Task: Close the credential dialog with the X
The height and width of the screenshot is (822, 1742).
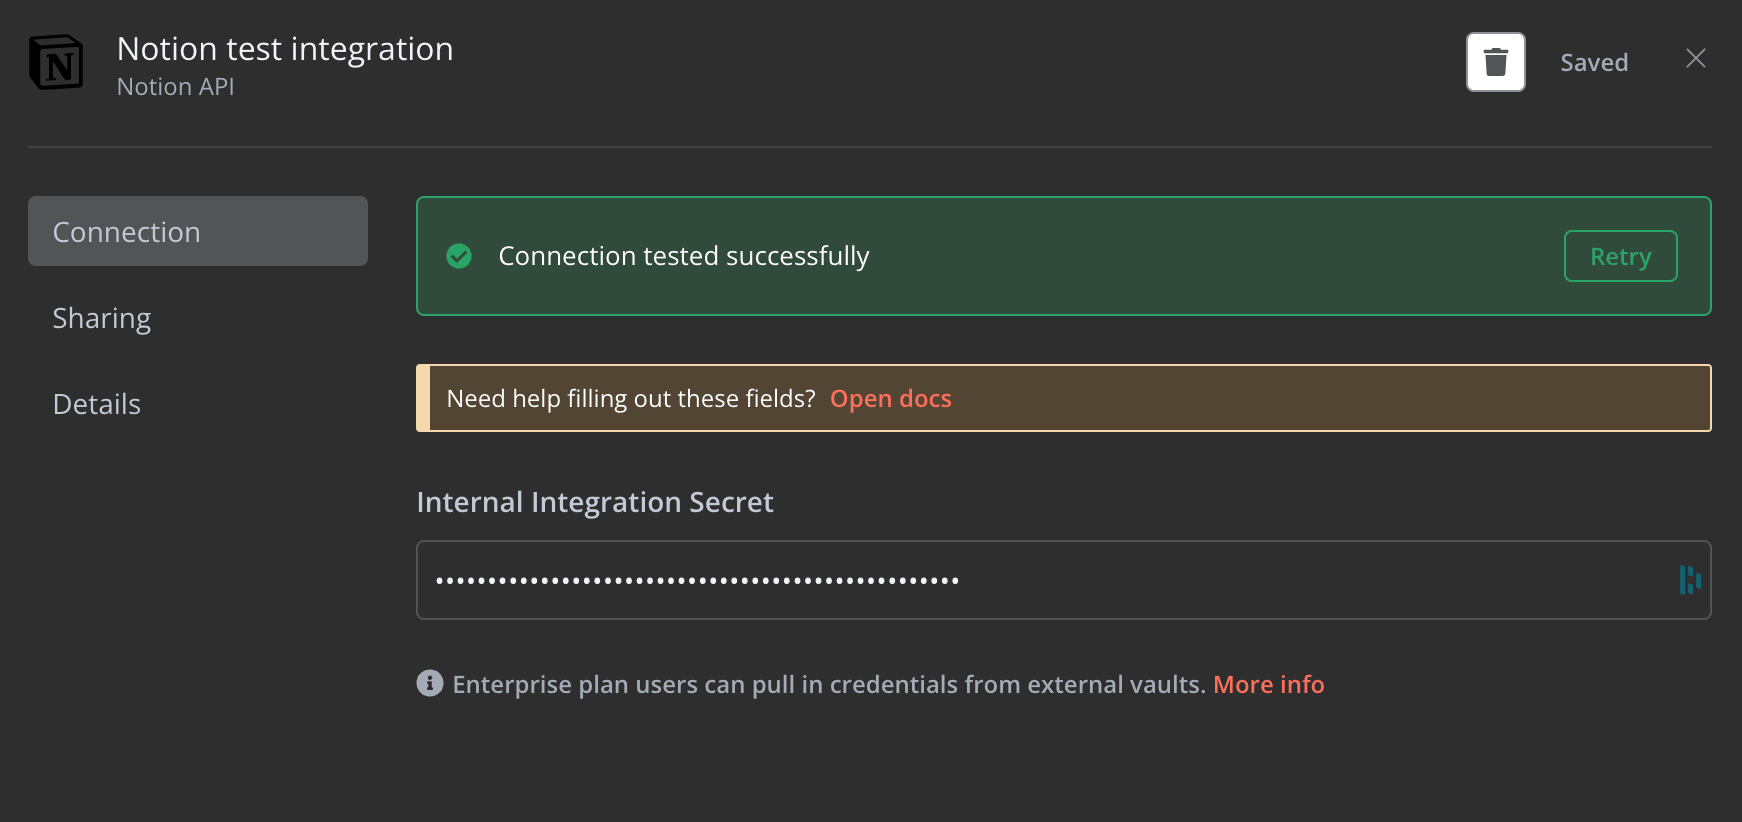Action: (1695, 59)
